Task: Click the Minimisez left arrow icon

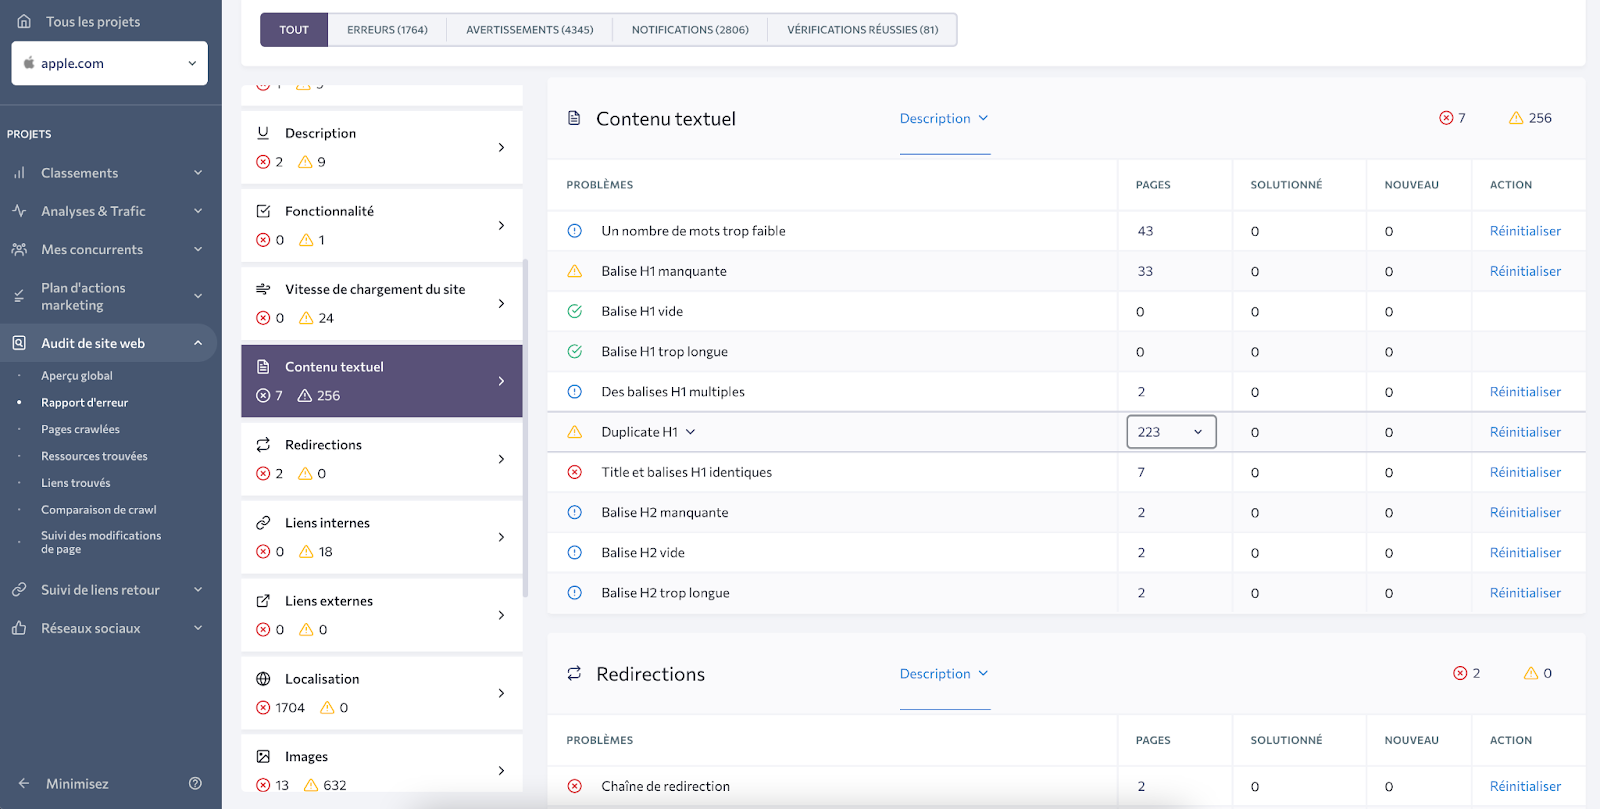Action: [24, 784]
